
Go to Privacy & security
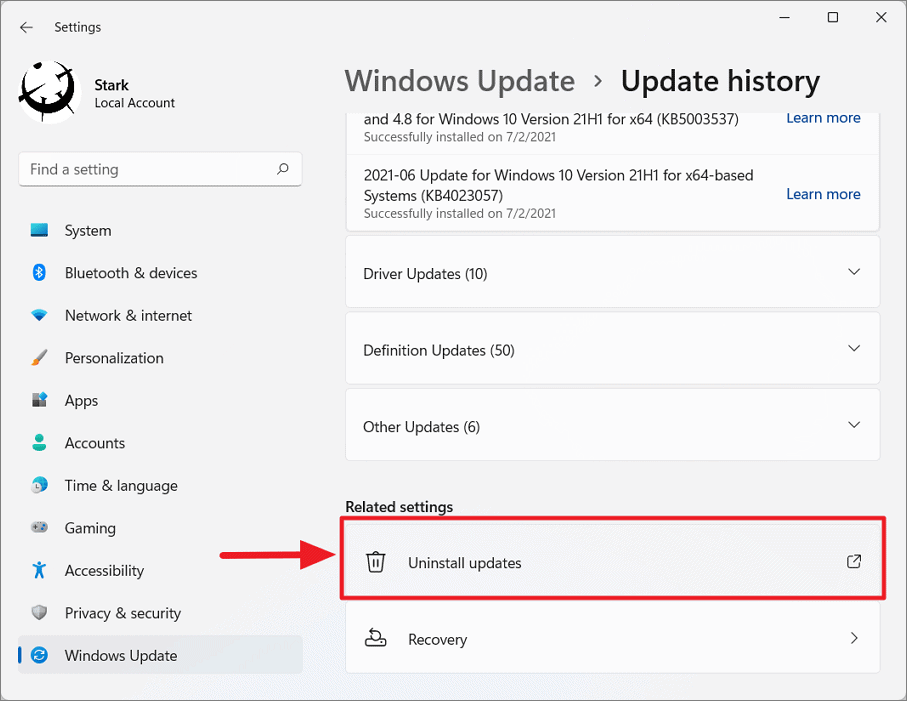click(160, 612)
